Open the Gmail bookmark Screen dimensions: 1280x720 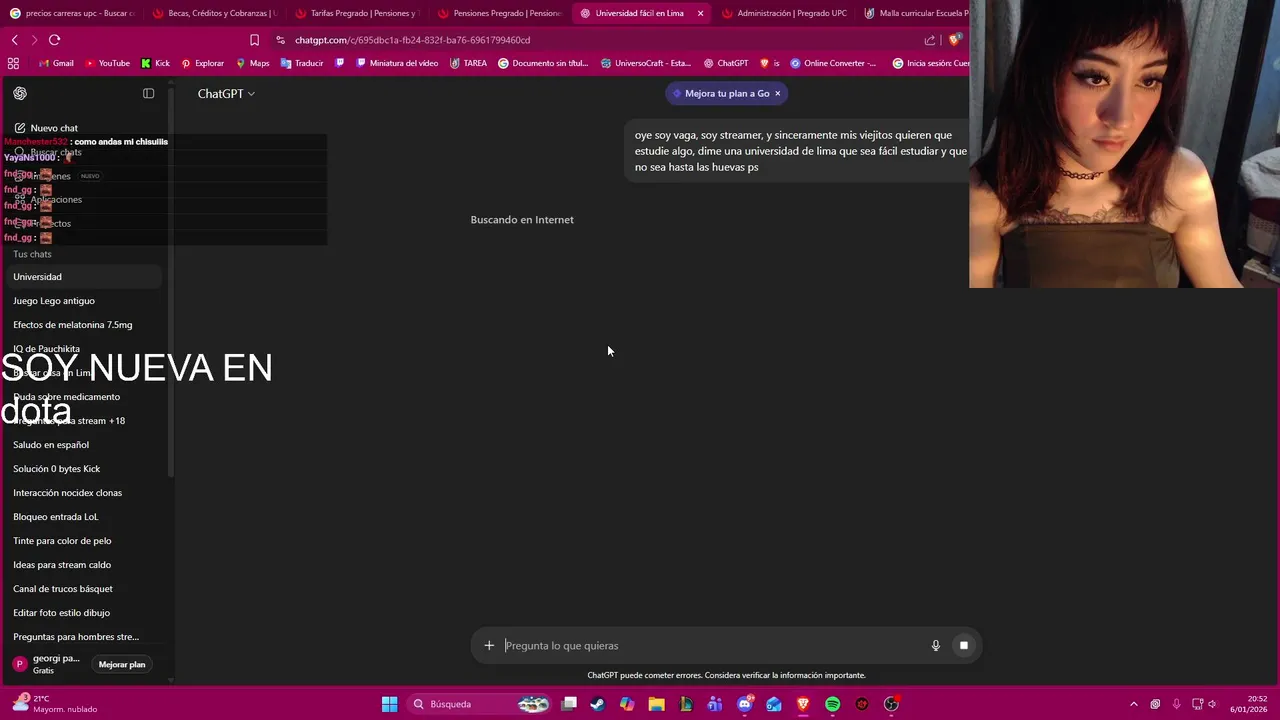(56, 63)
